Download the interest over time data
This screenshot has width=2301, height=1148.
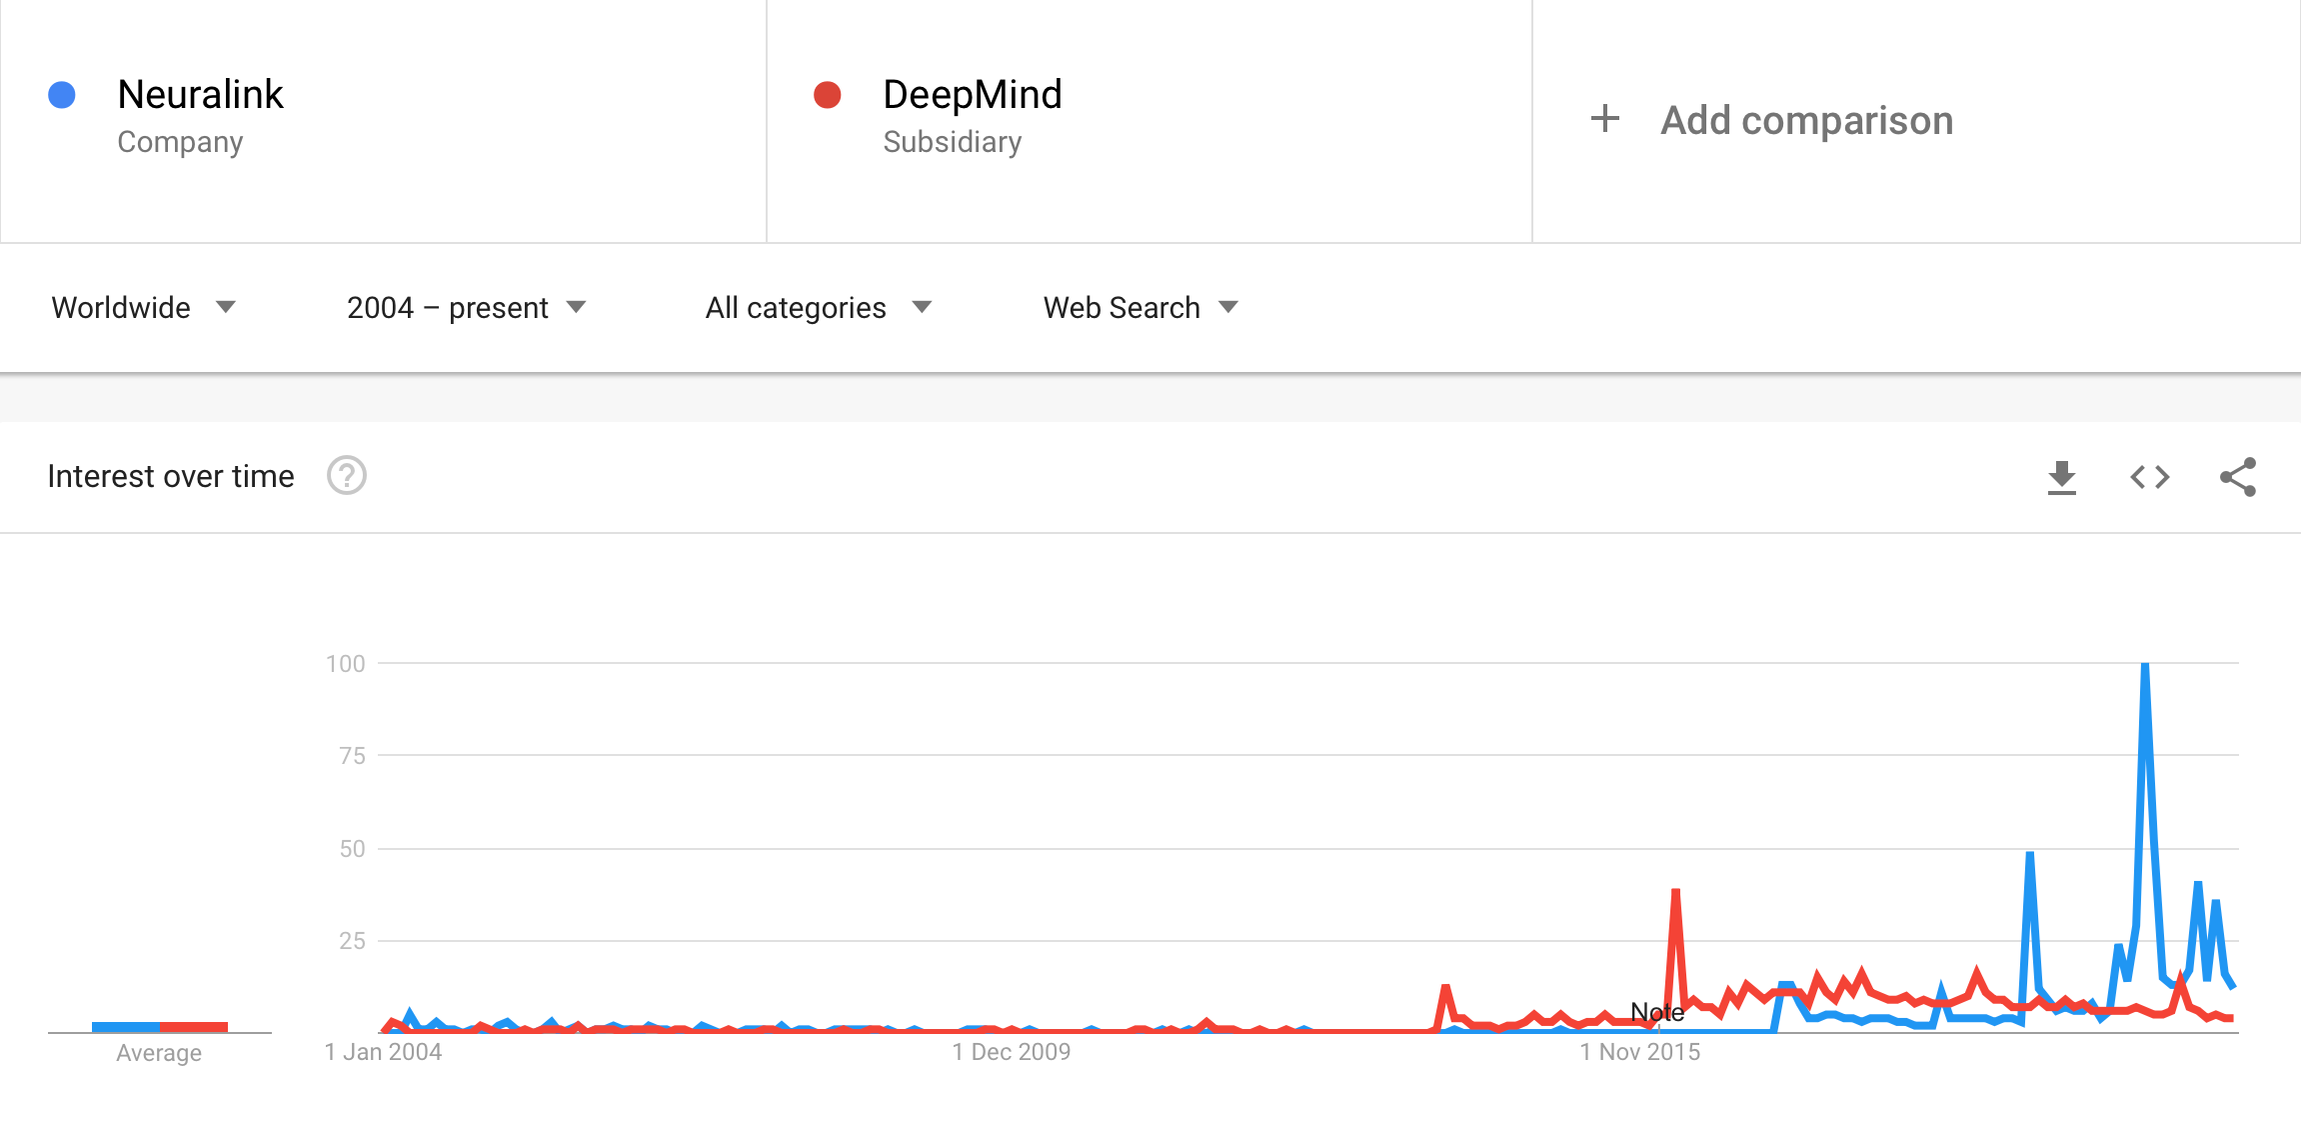[x=2062, y=477]
